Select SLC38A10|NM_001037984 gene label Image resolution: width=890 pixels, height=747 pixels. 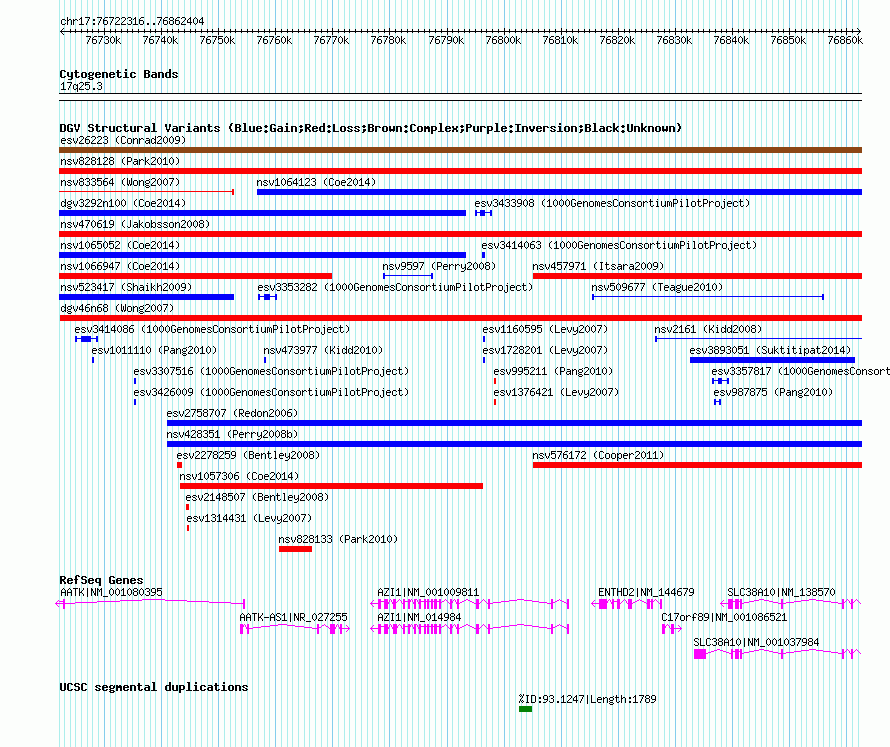756,642
